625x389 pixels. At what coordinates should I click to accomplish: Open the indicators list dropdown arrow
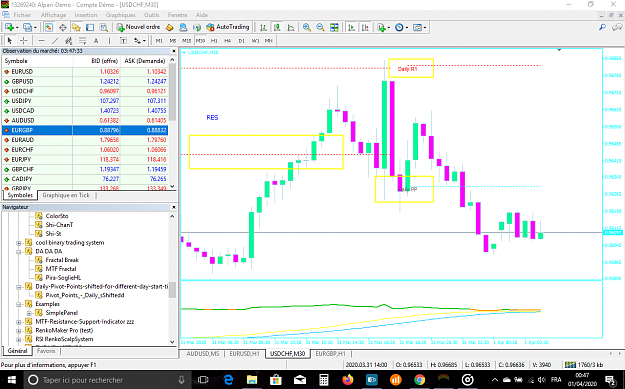389,27
